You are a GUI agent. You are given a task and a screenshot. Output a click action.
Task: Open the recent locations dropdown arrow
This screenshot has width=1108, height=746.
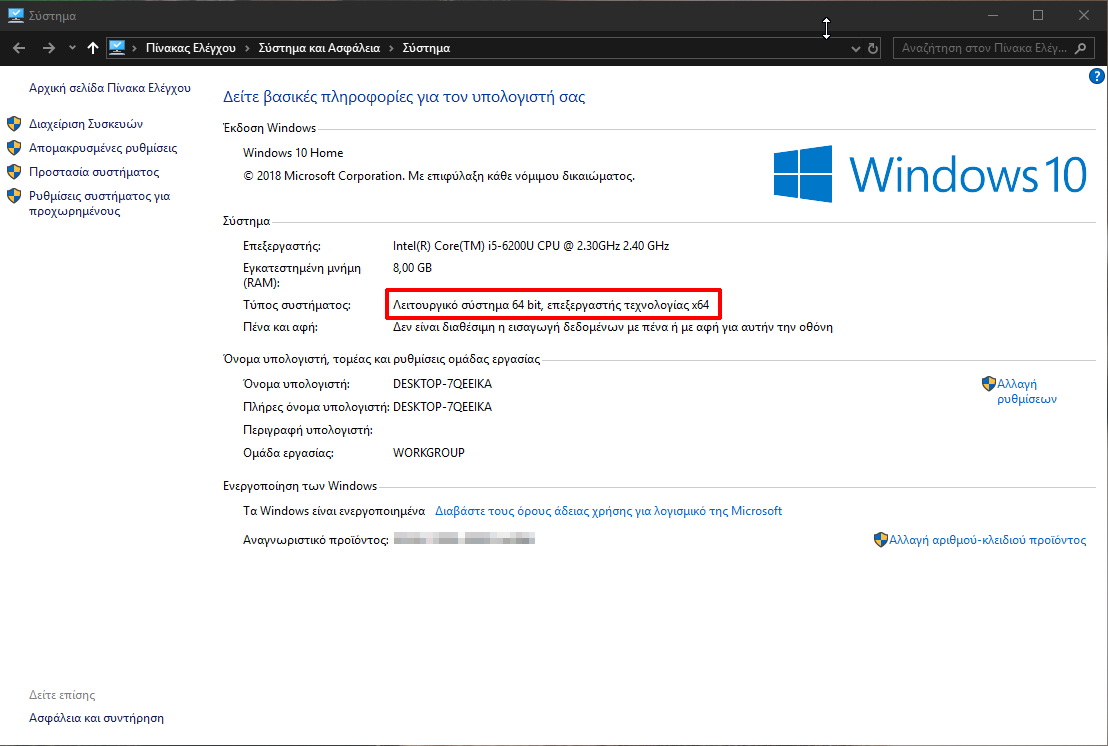click(72, 48)
